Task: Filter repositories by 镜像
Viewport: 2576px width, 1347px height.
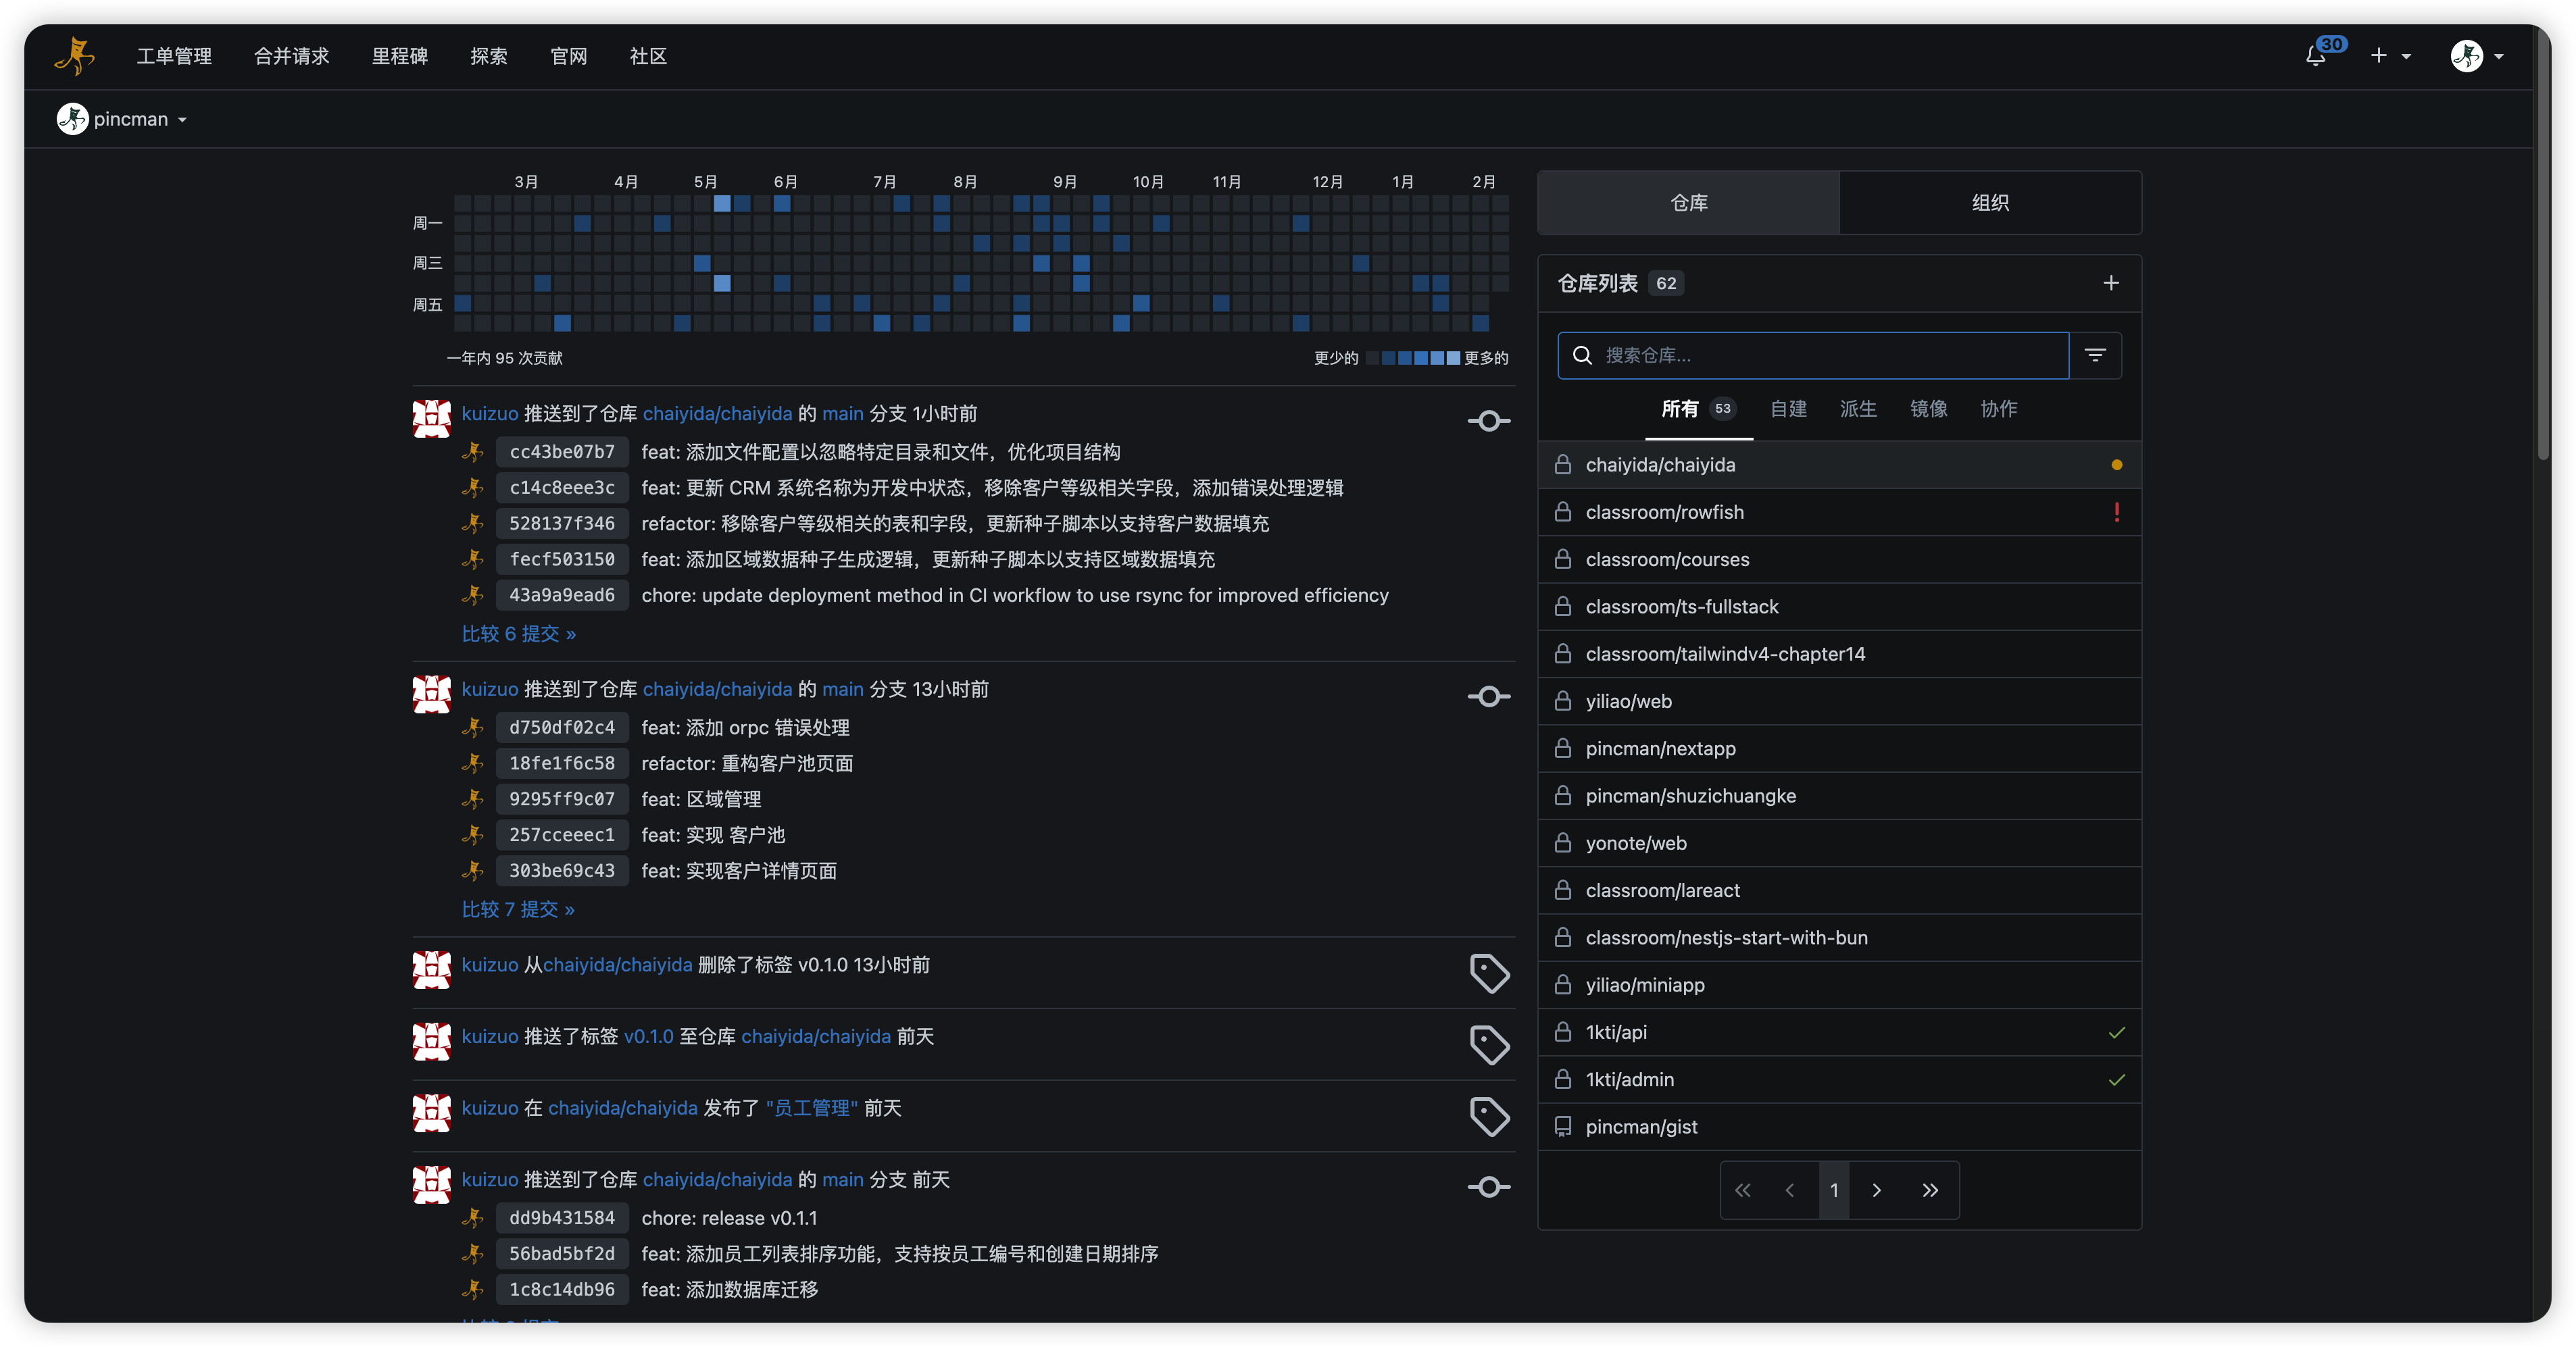Action: (1928, 409)
